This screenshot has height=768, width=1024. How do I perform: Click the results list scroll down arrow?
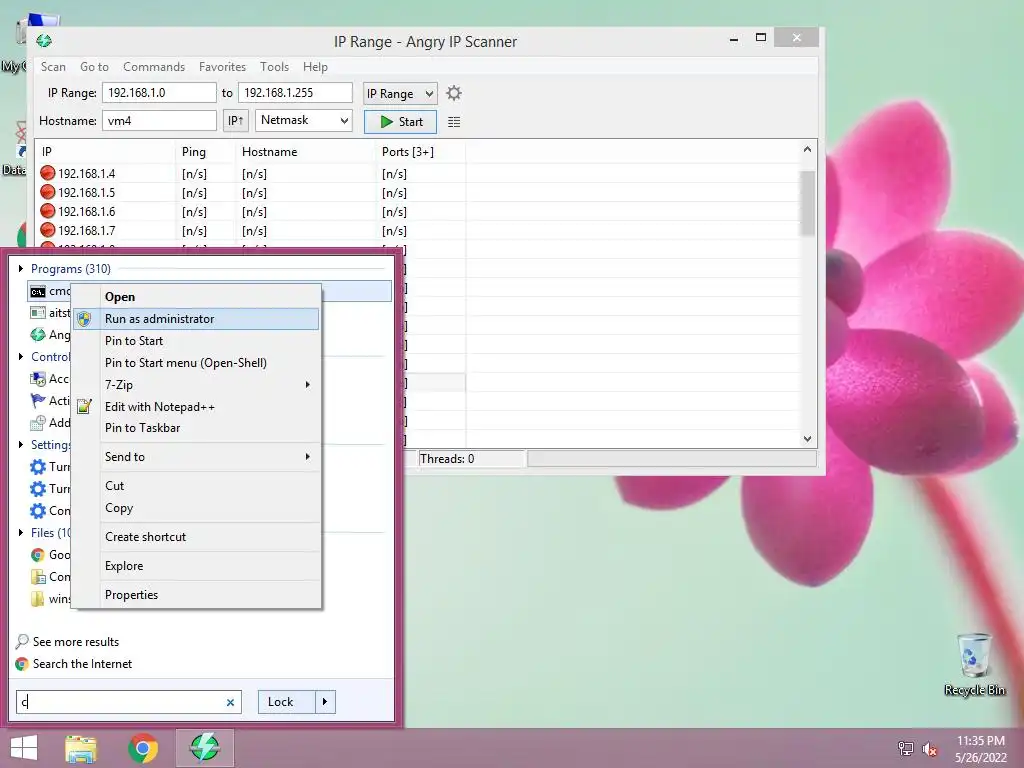[808, 439]
